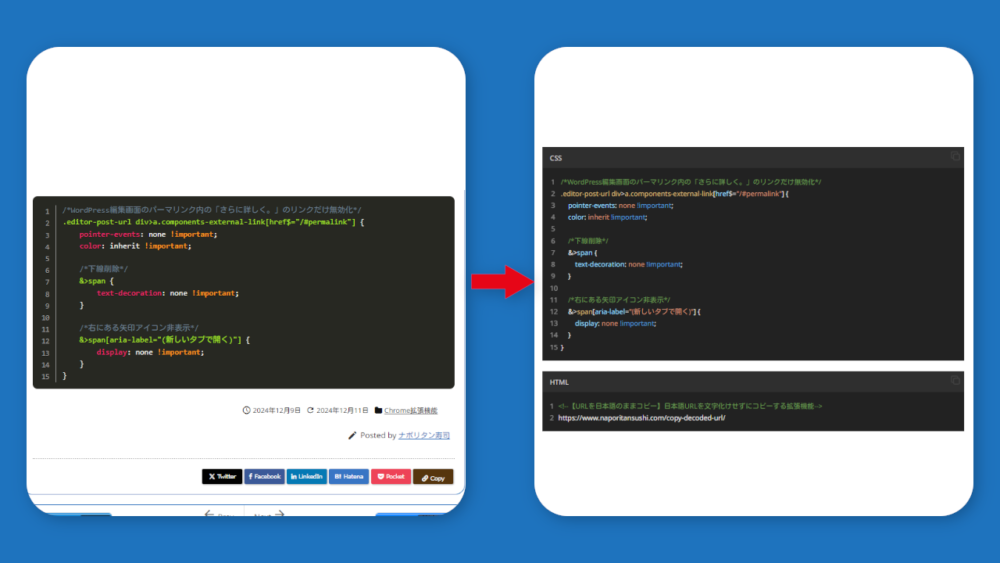The height and width of the screenshot is (563, 1000).
Task: Share the post on Facebook
Action: click(264, 476)
